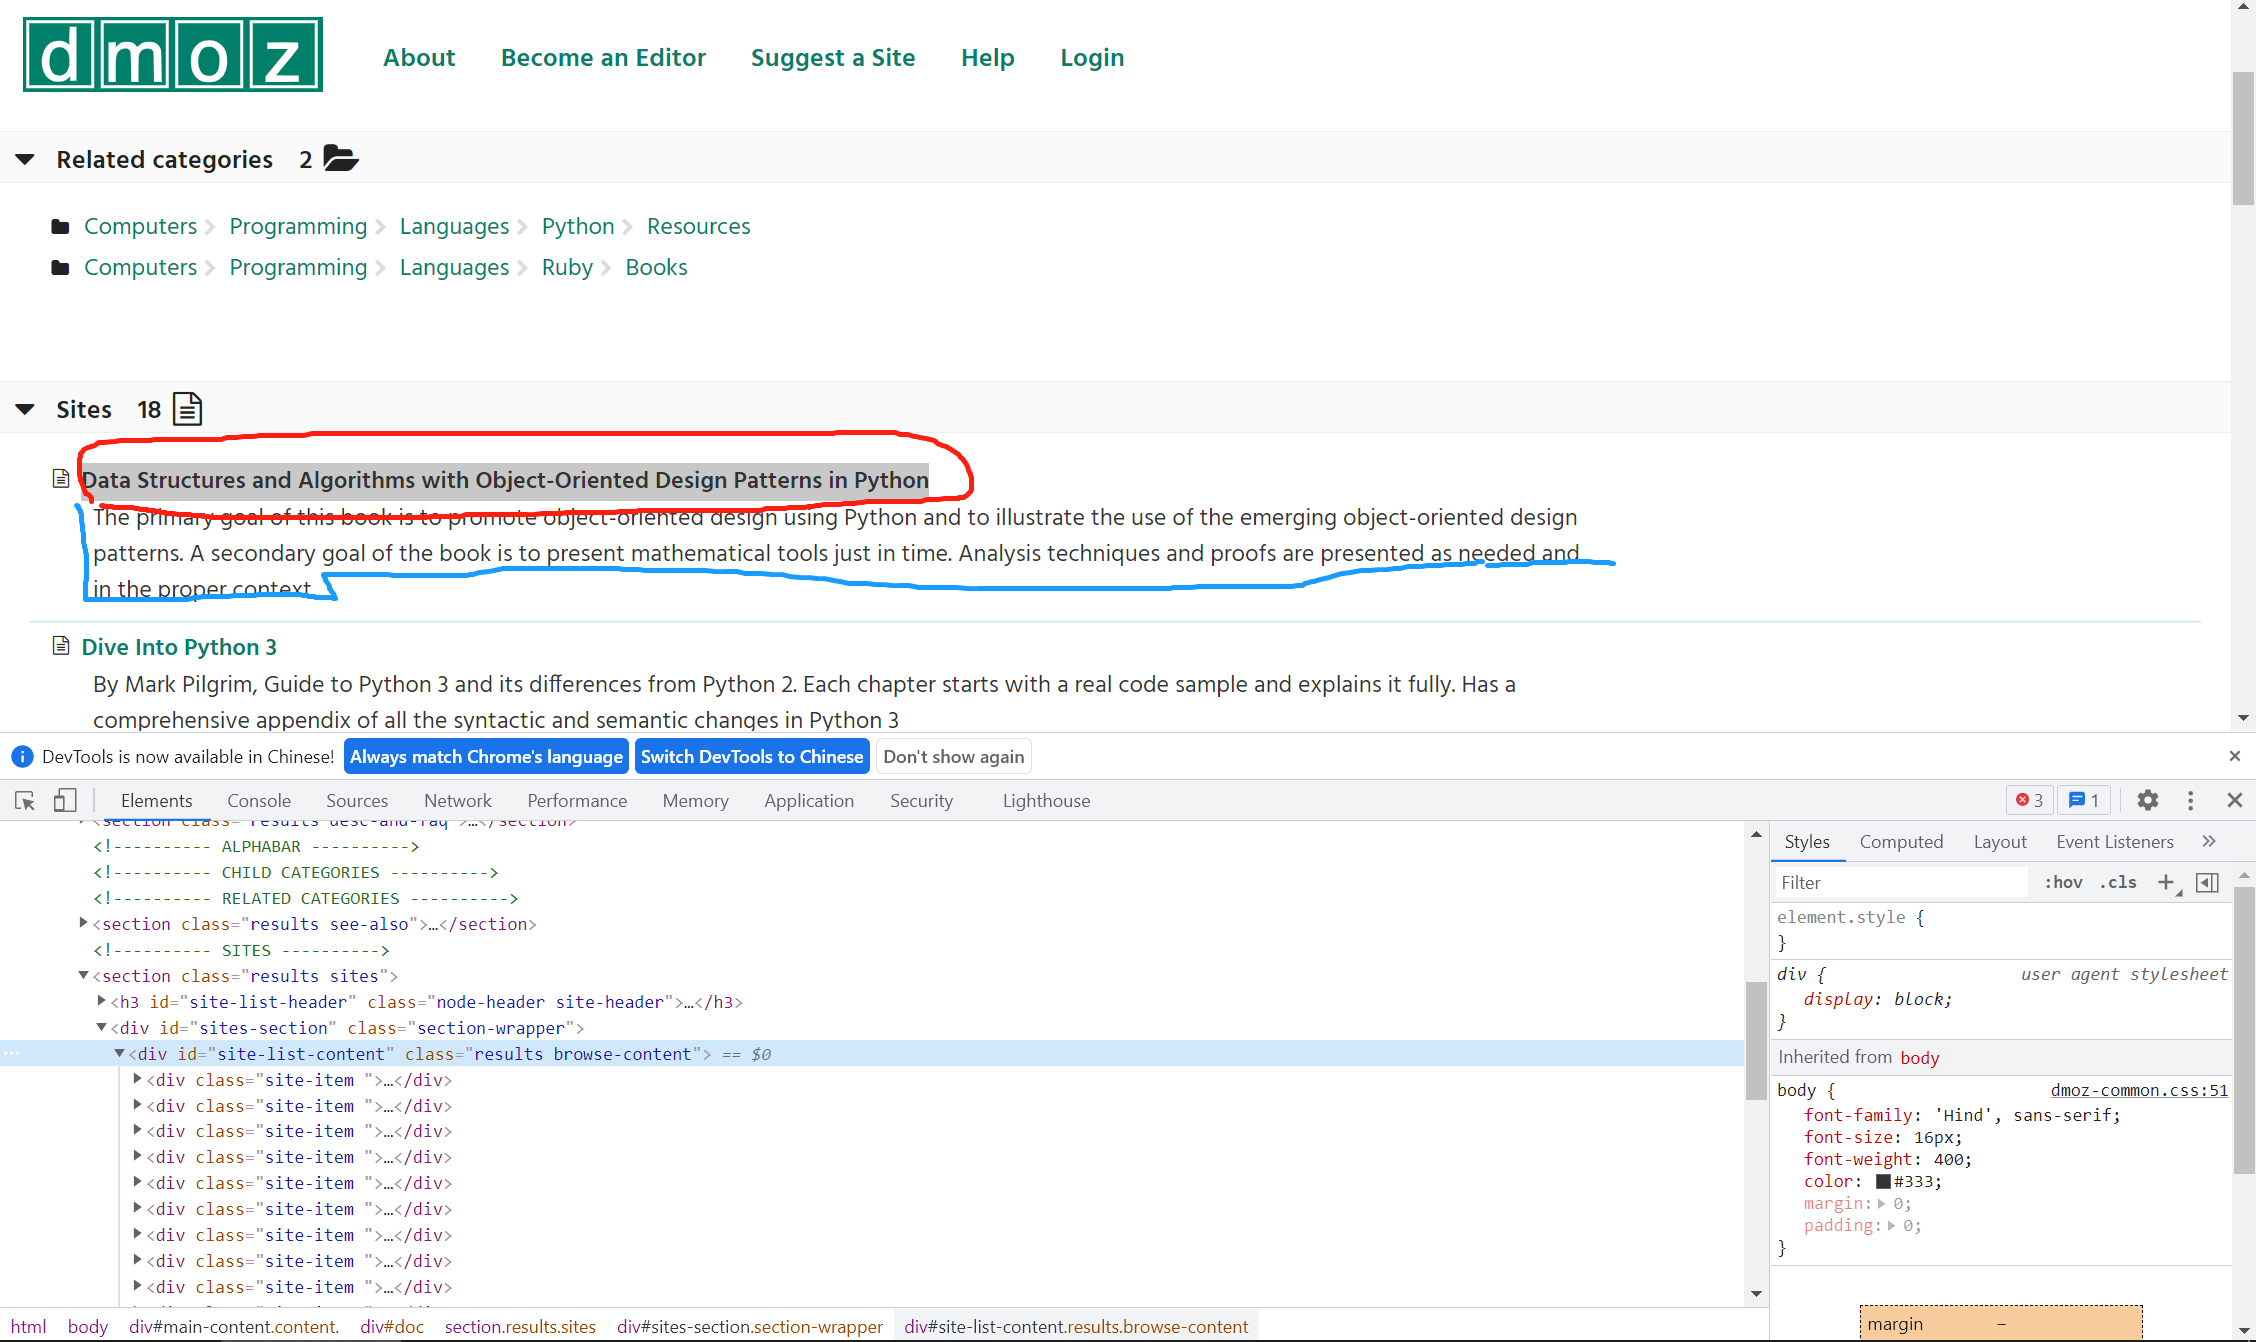Collapse the div site-list-content node
Viewport: 2256px width, 1342px height.
pos(119,1053)
